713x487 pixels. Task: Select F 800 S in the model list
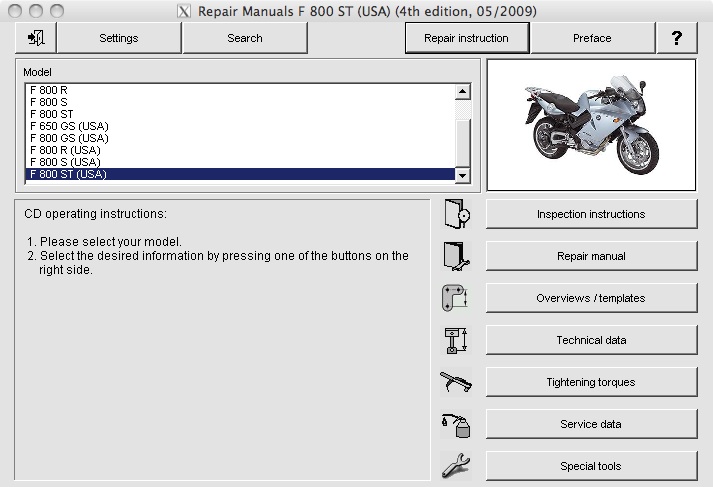[x=240, y=102]
